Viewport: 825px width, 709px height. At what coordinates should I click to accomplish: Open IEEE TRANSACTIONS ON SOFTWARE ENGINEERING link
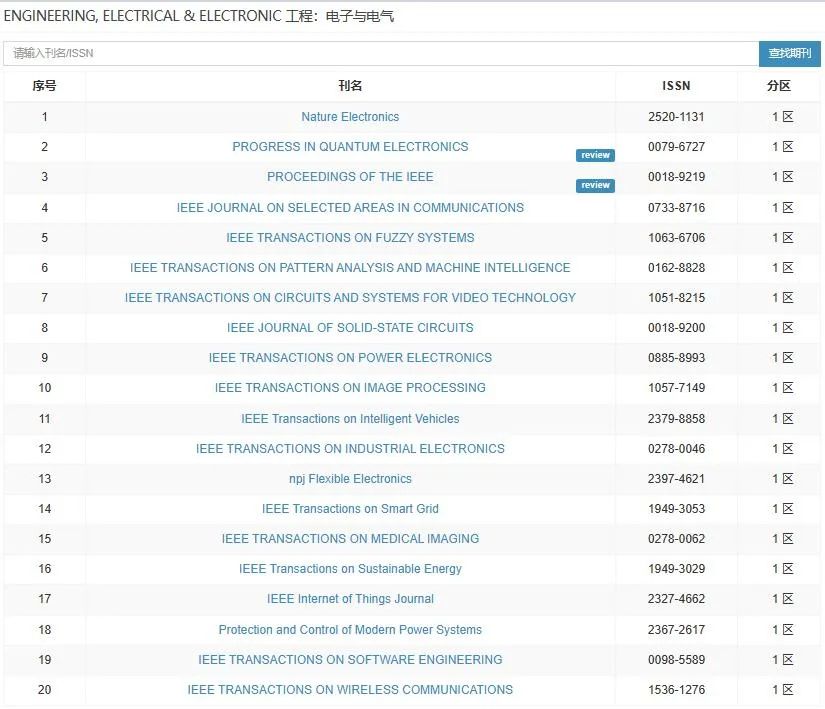click(350, 660)
